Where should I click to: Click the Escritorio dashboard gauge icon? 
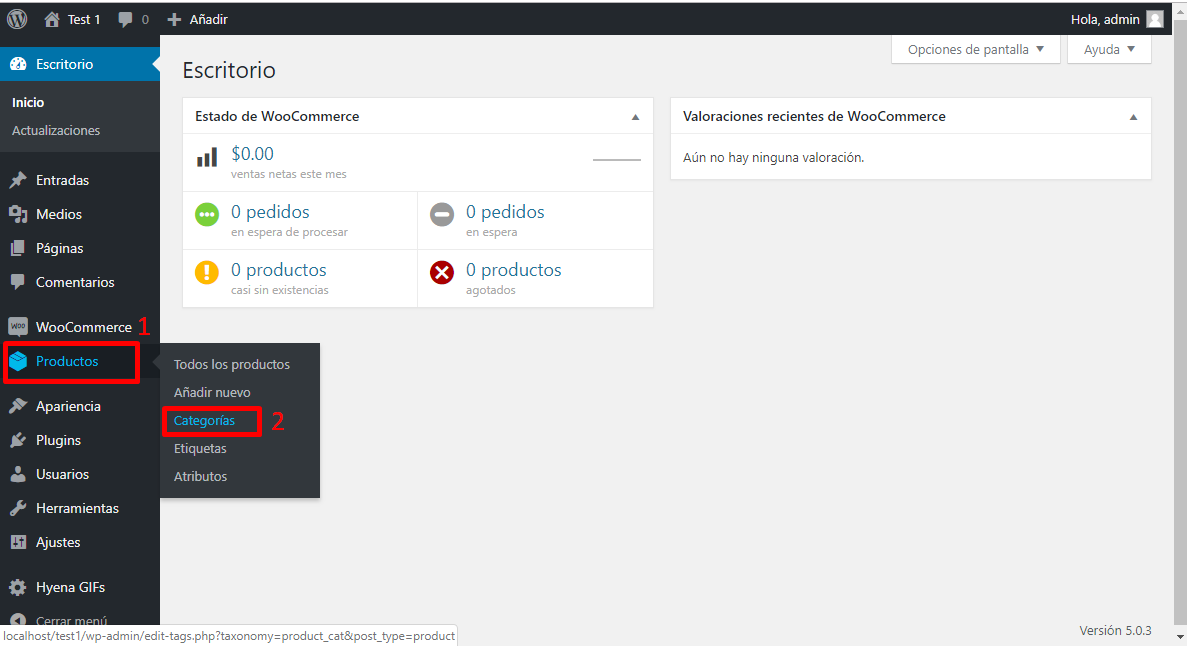click(x=18, y=64)
